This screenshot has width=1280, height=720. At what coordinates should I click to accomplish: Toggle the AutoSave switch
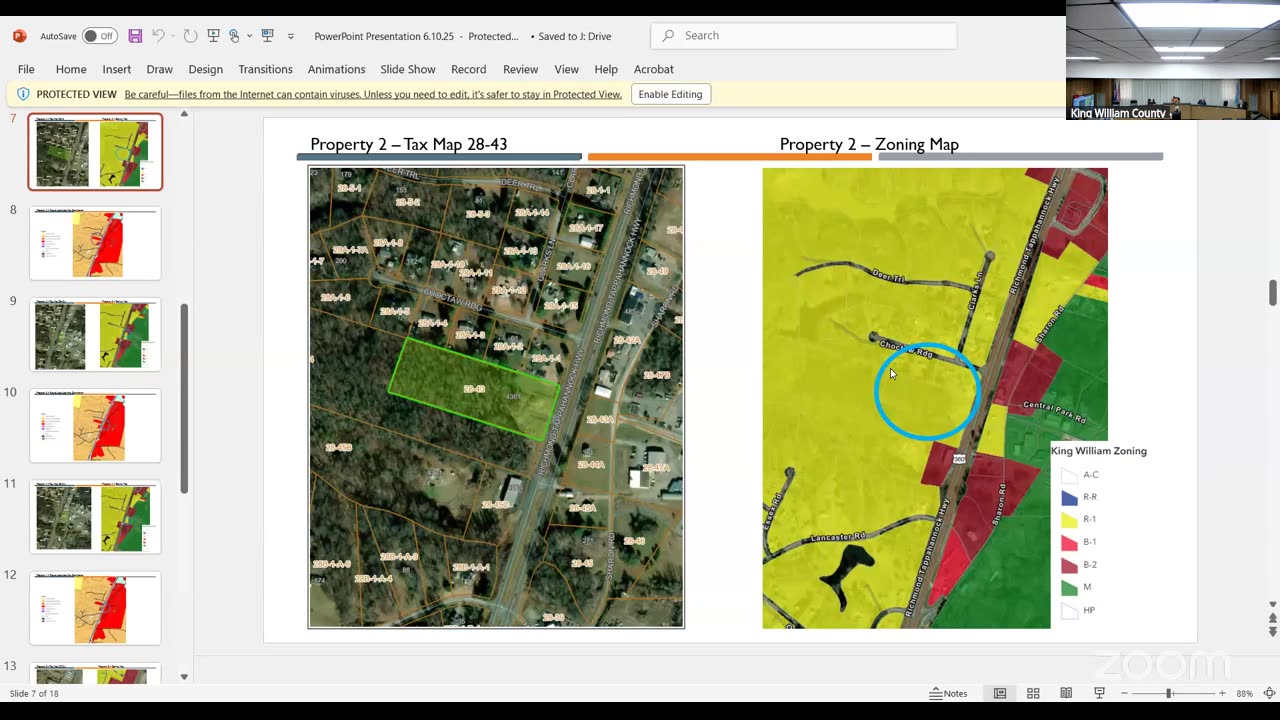coord(99,36)
